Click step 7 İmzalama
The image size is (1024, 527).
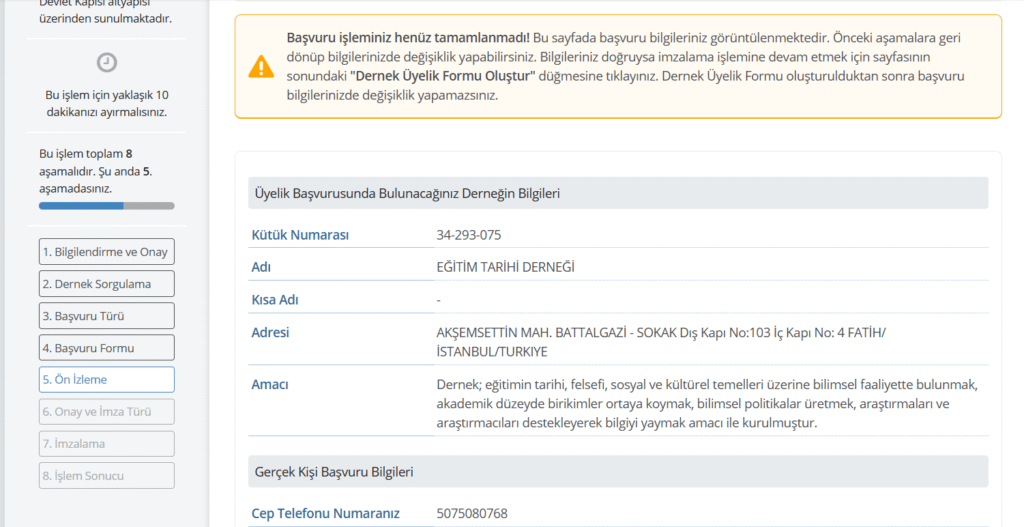click(106, 444)
